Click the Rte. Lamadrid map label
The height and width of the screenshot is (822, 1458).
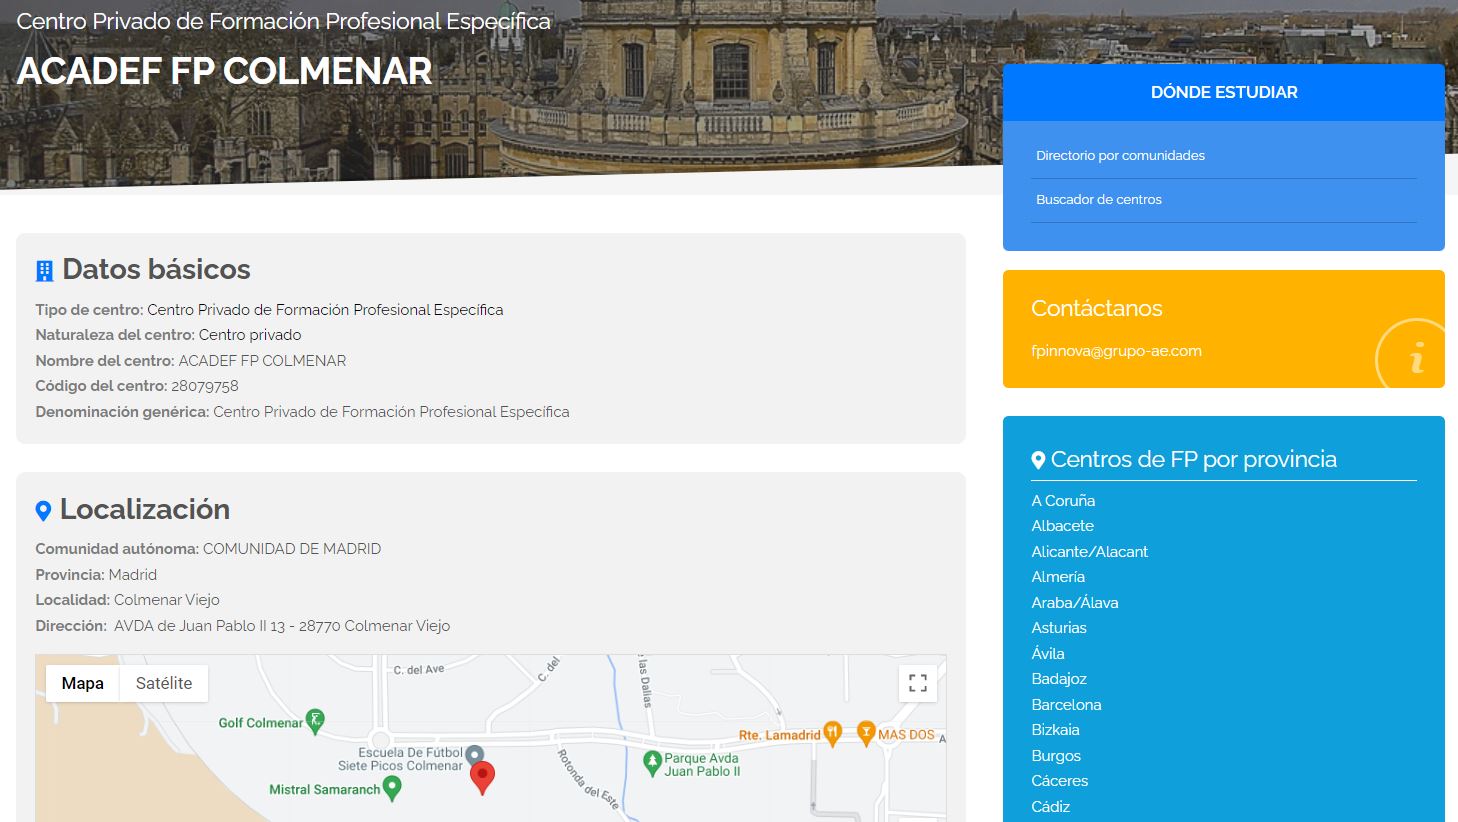click(779, 735)
